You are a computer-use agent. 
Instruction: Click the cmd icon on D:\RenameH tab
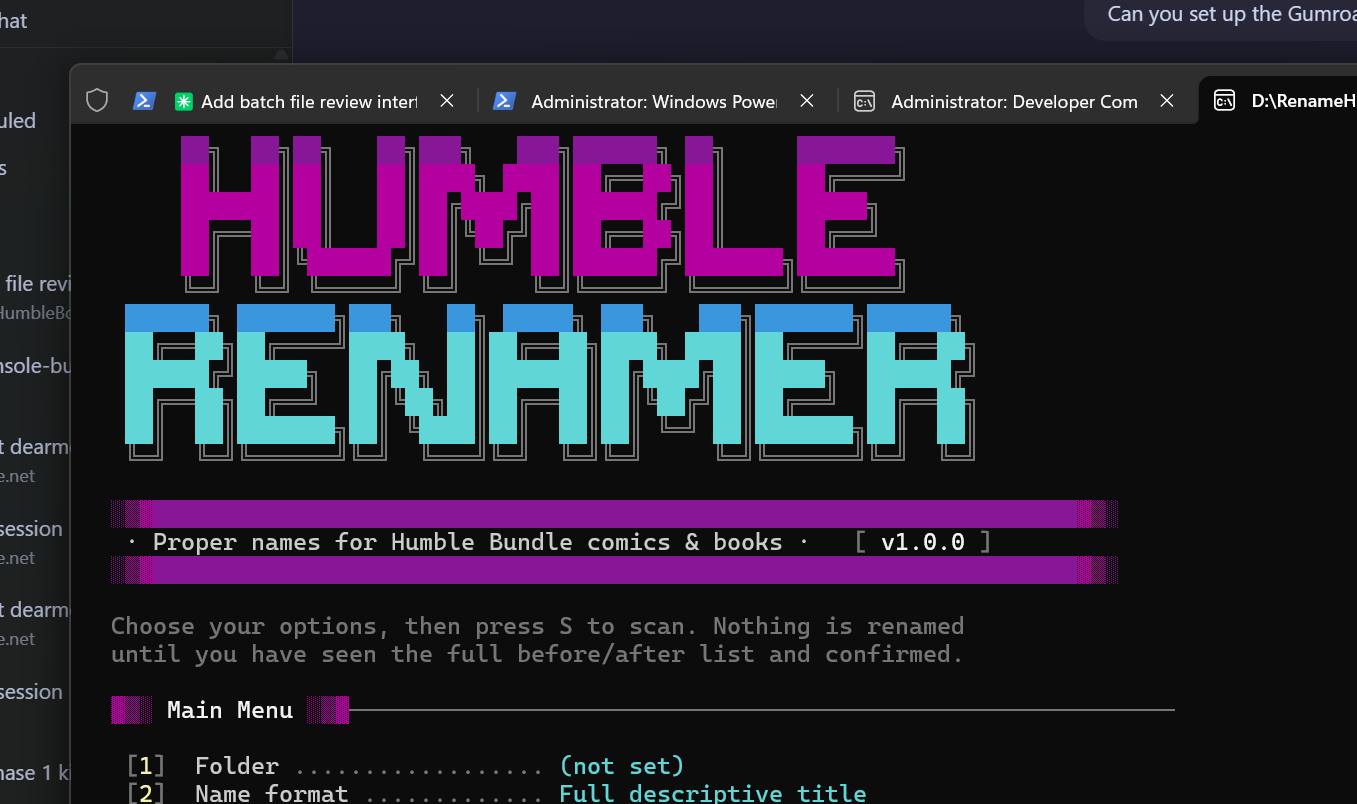tap(1224, 101)
